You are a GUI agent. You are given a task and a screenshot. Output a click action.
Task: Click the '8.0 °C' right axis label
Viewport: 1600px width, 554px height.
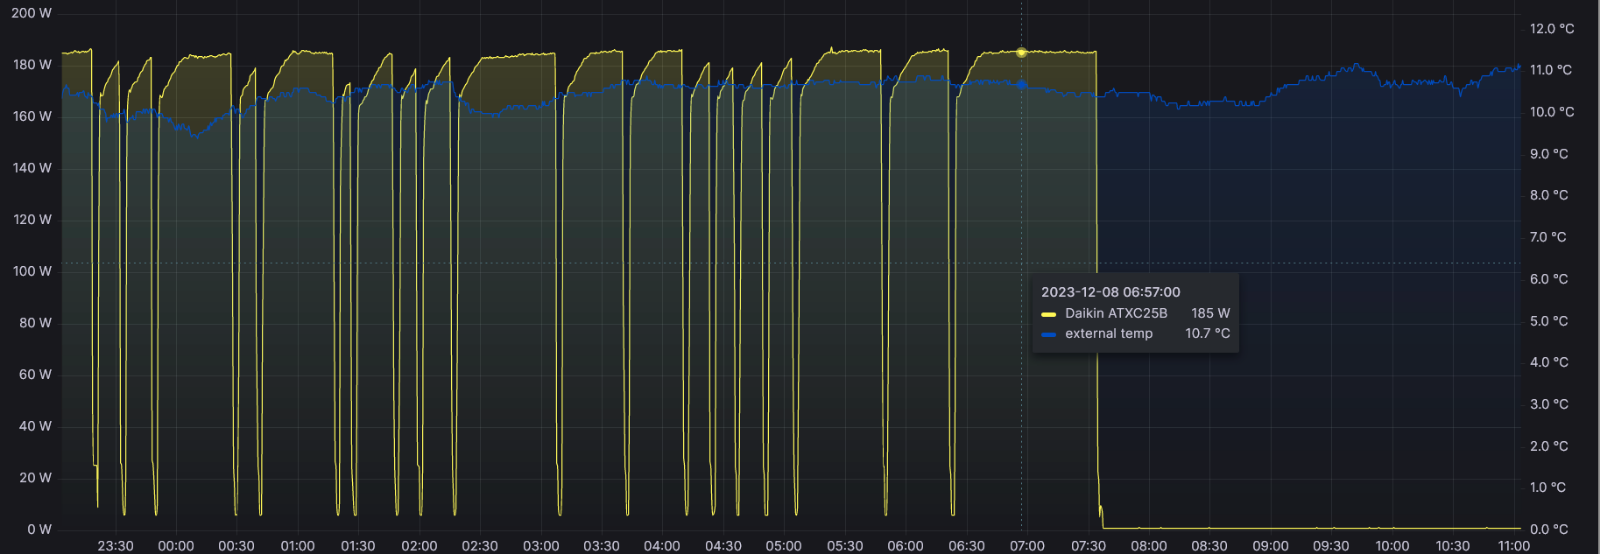[1549, 195]
